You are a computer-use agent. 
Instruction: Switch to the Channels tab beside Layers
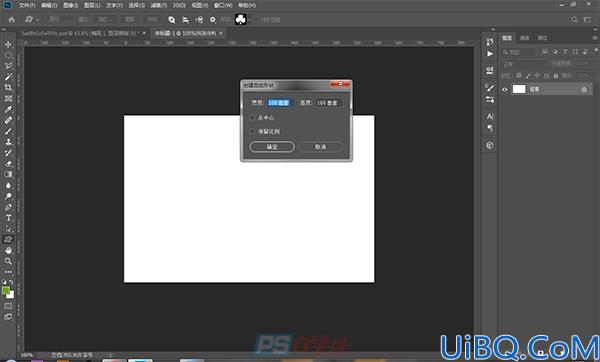525,38
